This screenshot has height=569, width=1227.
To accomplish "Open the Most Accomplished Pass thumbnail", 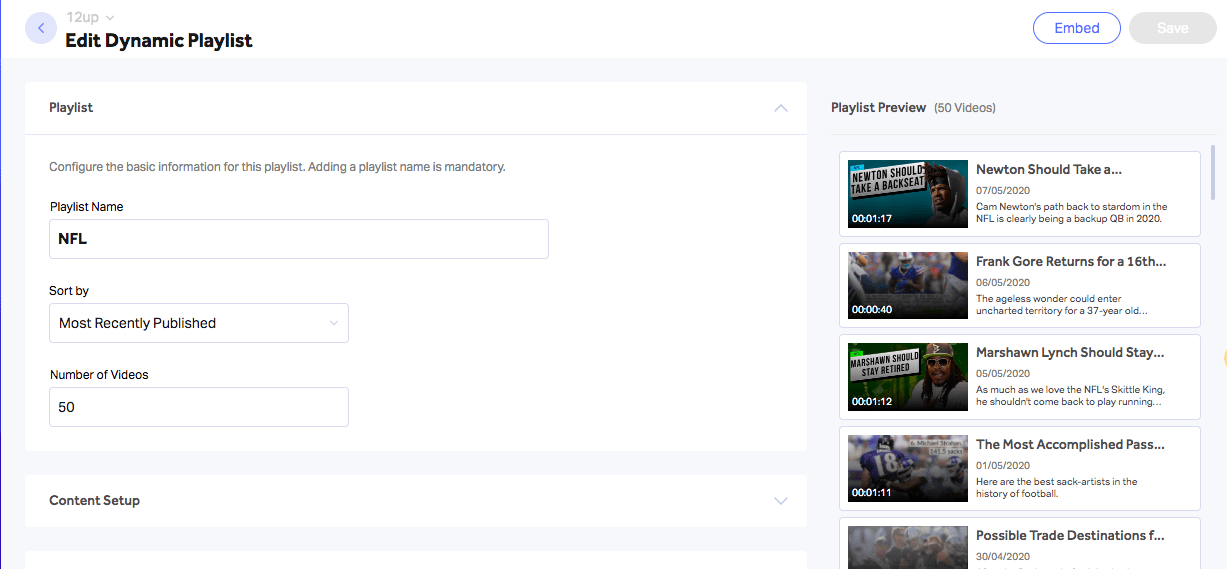I will (908, 468).
